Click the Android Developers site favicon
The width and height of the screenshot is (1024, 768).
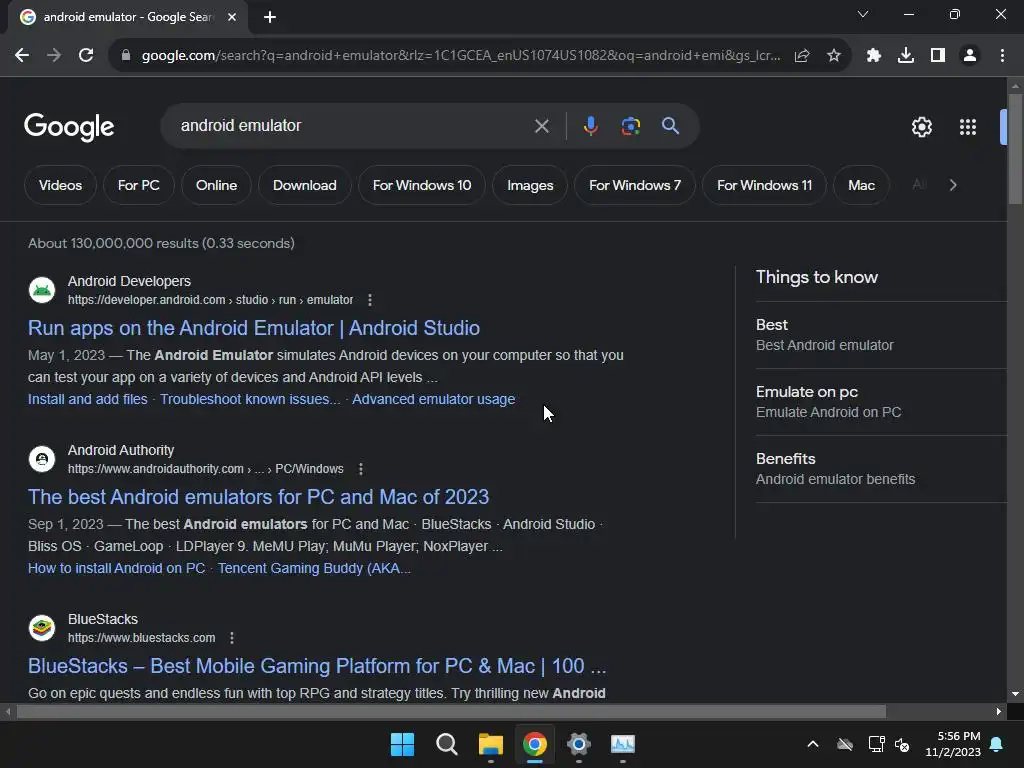click(x=42, y=290)
